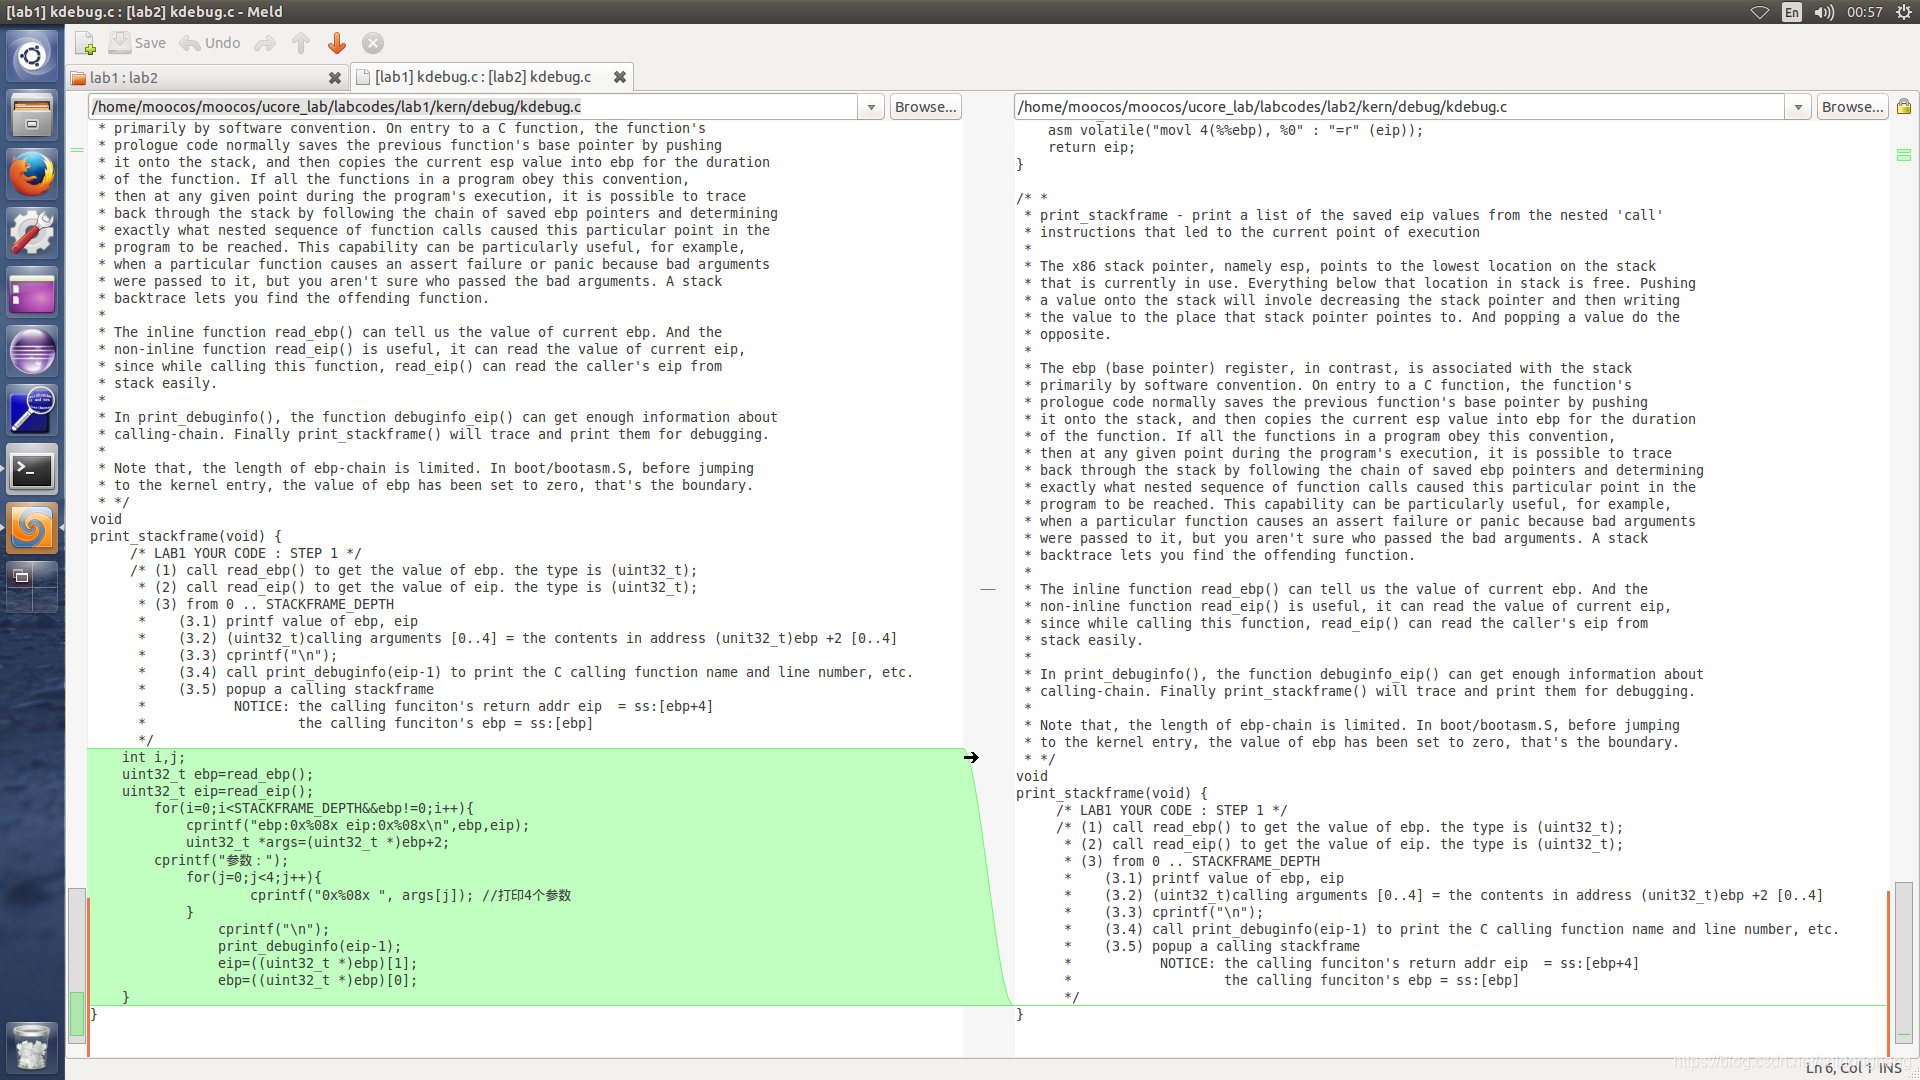1920x1080 pixels.
Task: Open the system session gear menu
Action: (x=1904, y=12)
